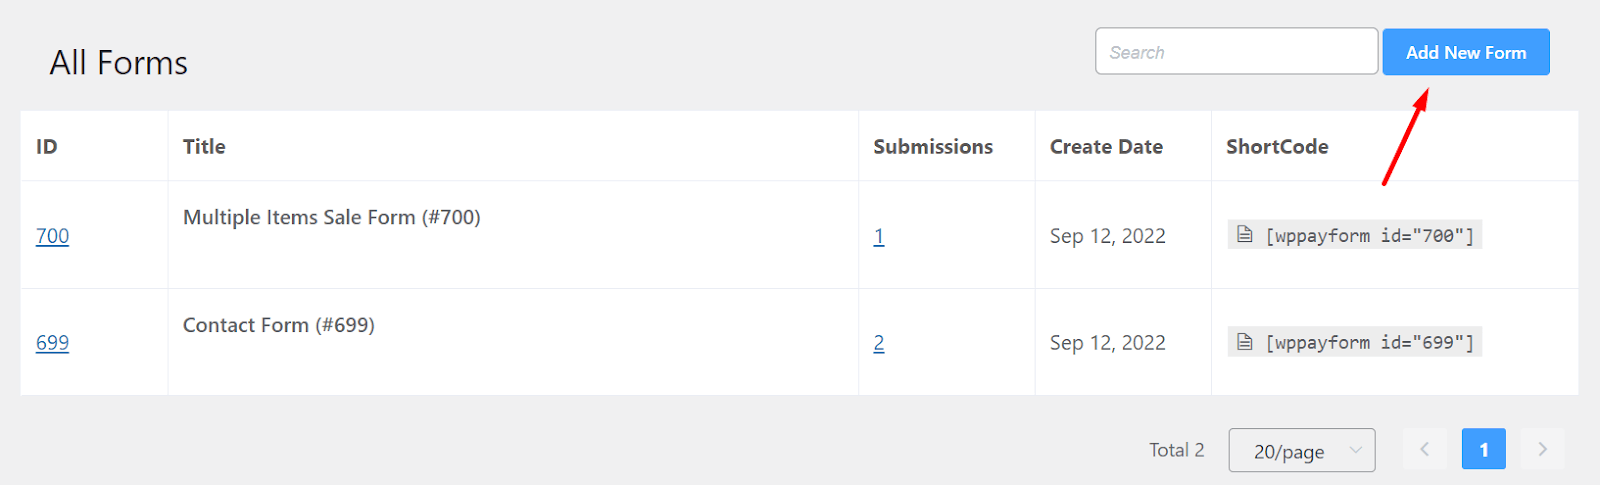1600x485 pixels.
Task: Click the Submissions column header
Action: (932, 147)
